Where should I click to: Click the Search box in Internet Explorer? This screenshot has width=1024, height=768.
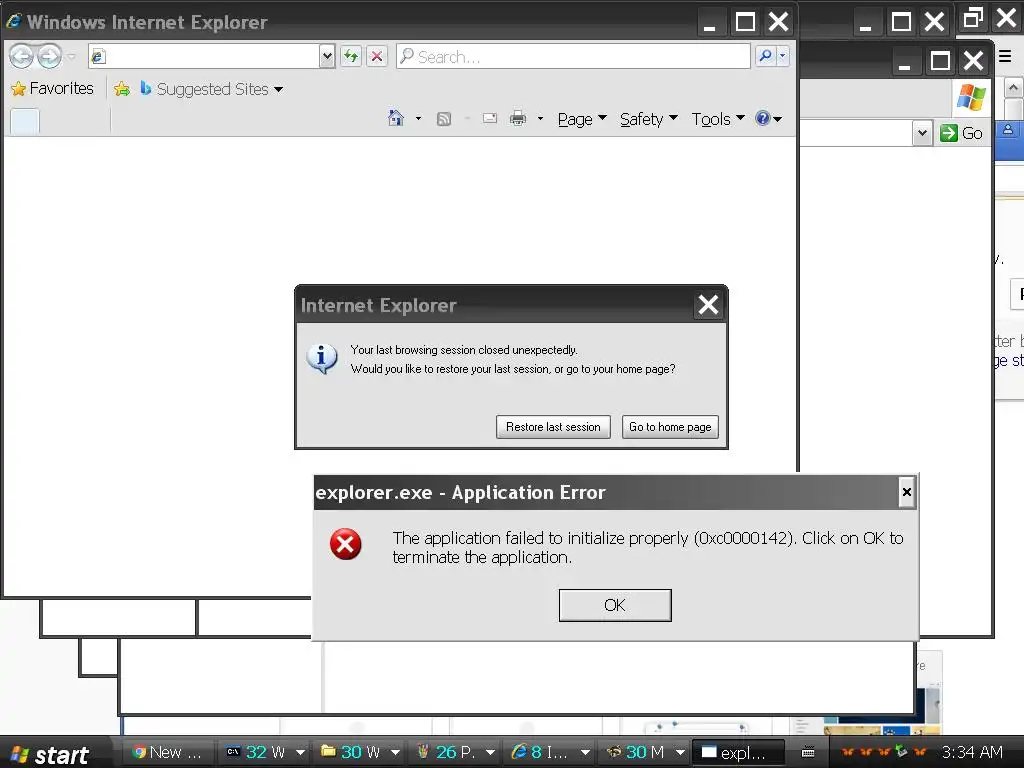(x=573, y=56)
